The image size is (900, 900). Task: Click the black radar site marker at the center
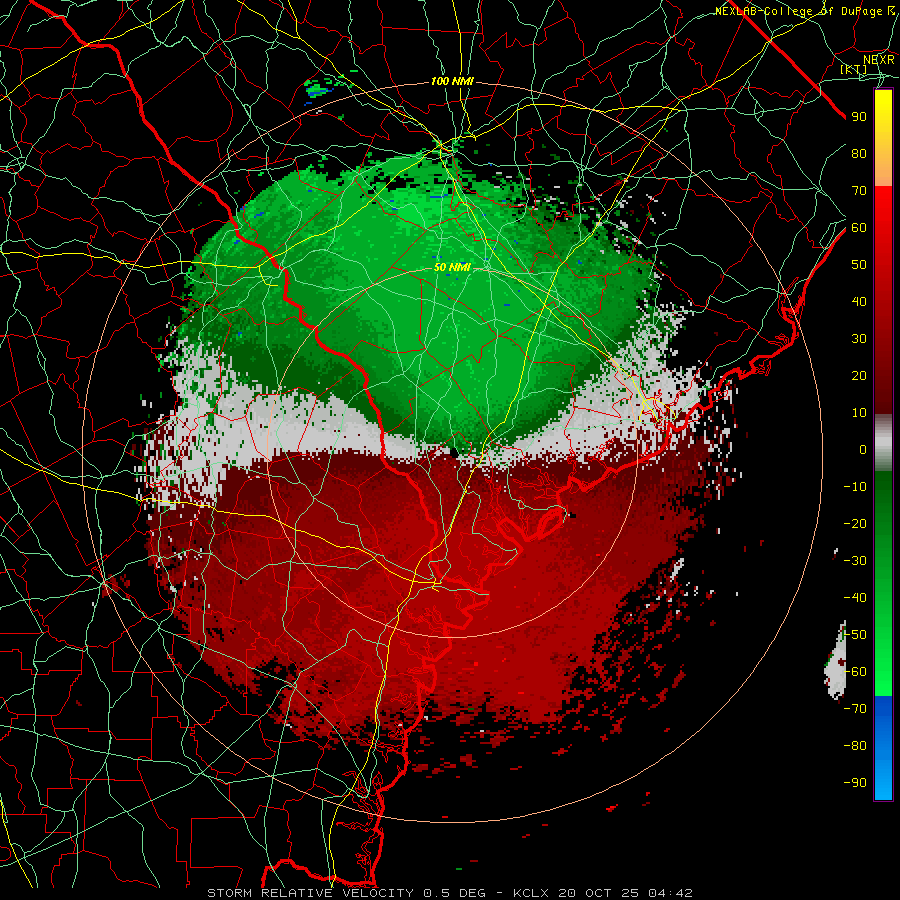(454, 453)
